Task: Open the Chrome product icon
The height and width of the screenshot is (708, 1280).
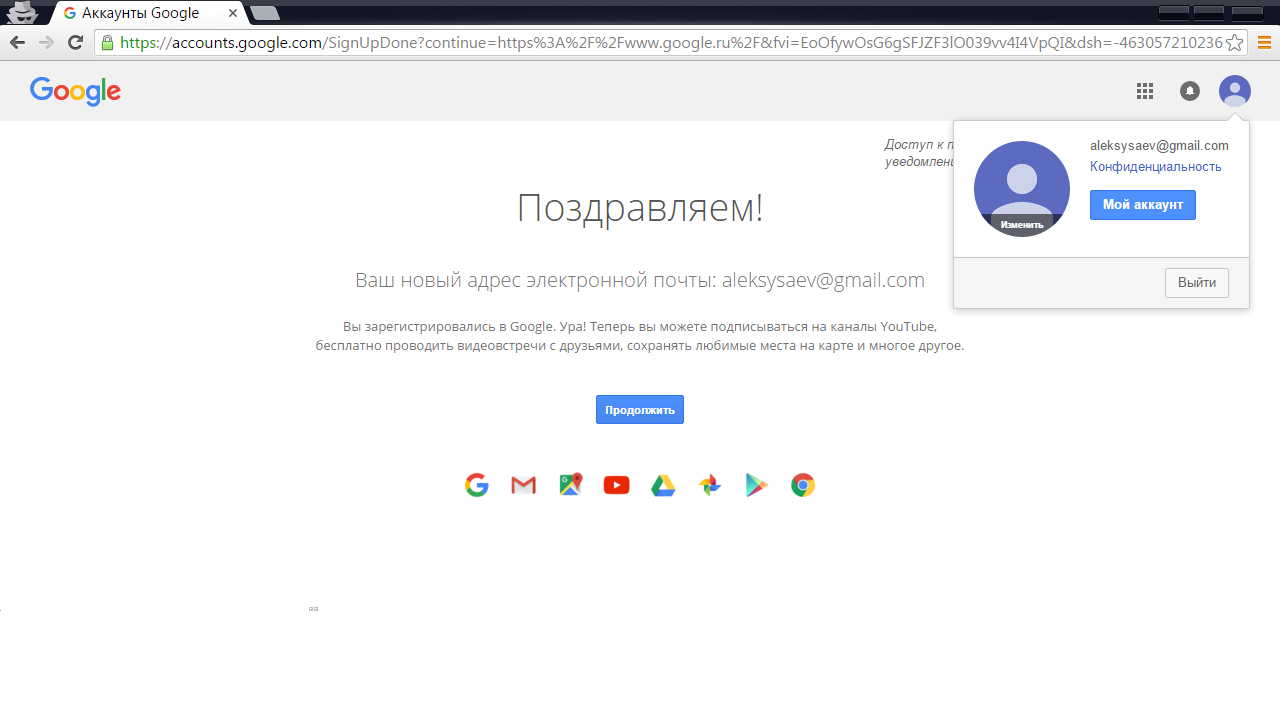Action: click(x=803, y=485)
